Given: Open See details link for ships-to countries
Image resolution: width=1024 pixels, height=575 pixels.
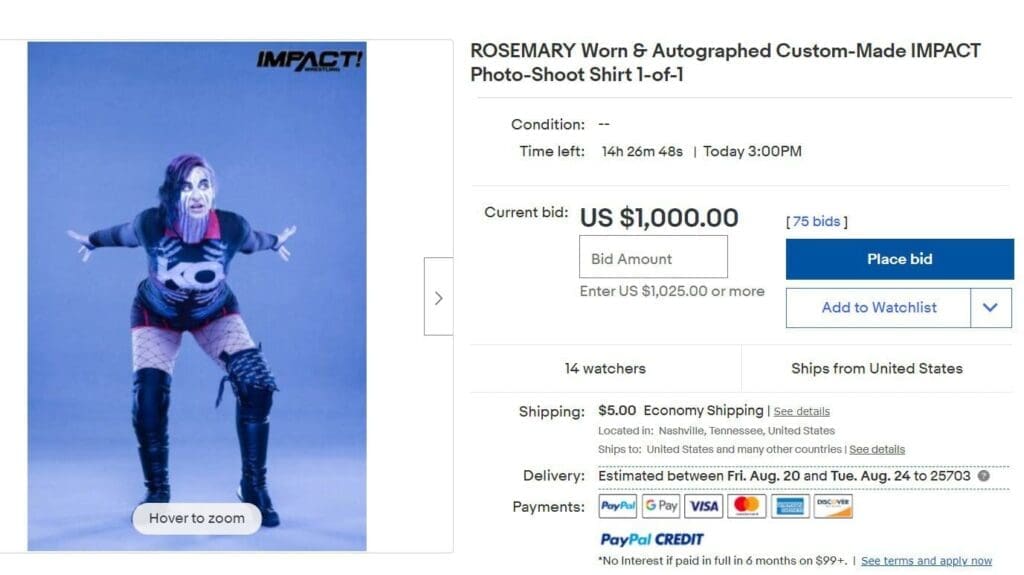Looking at the screenshot, I should coord(877,450).
